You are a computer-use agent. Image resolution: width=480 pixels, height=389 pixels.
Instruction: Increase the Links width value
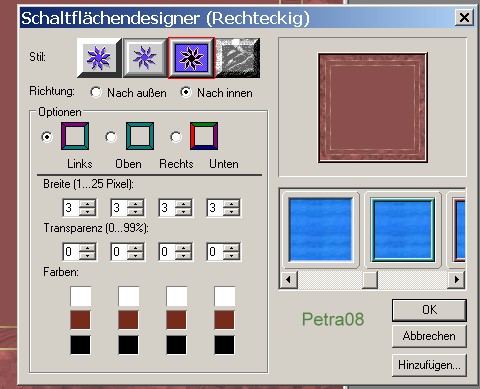tap(88, 204)
